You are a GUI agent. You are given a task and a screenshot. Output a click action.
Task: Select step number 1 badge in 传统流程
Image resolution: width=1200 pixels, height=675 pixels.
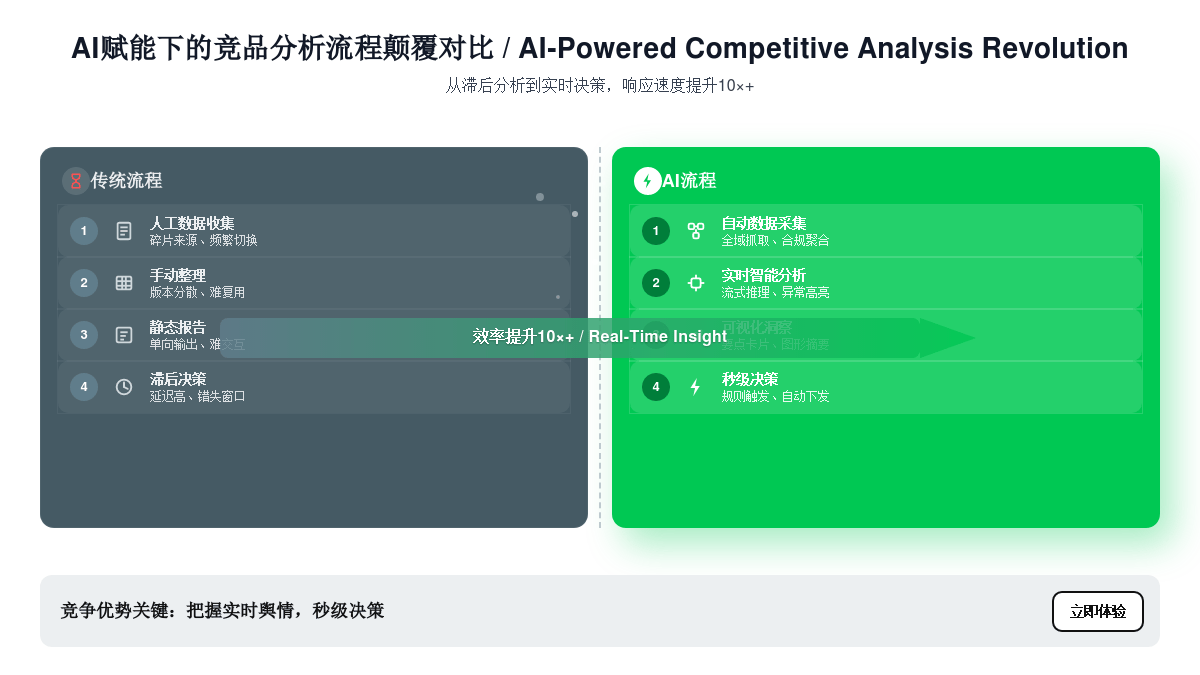click(x=84, y=231)
